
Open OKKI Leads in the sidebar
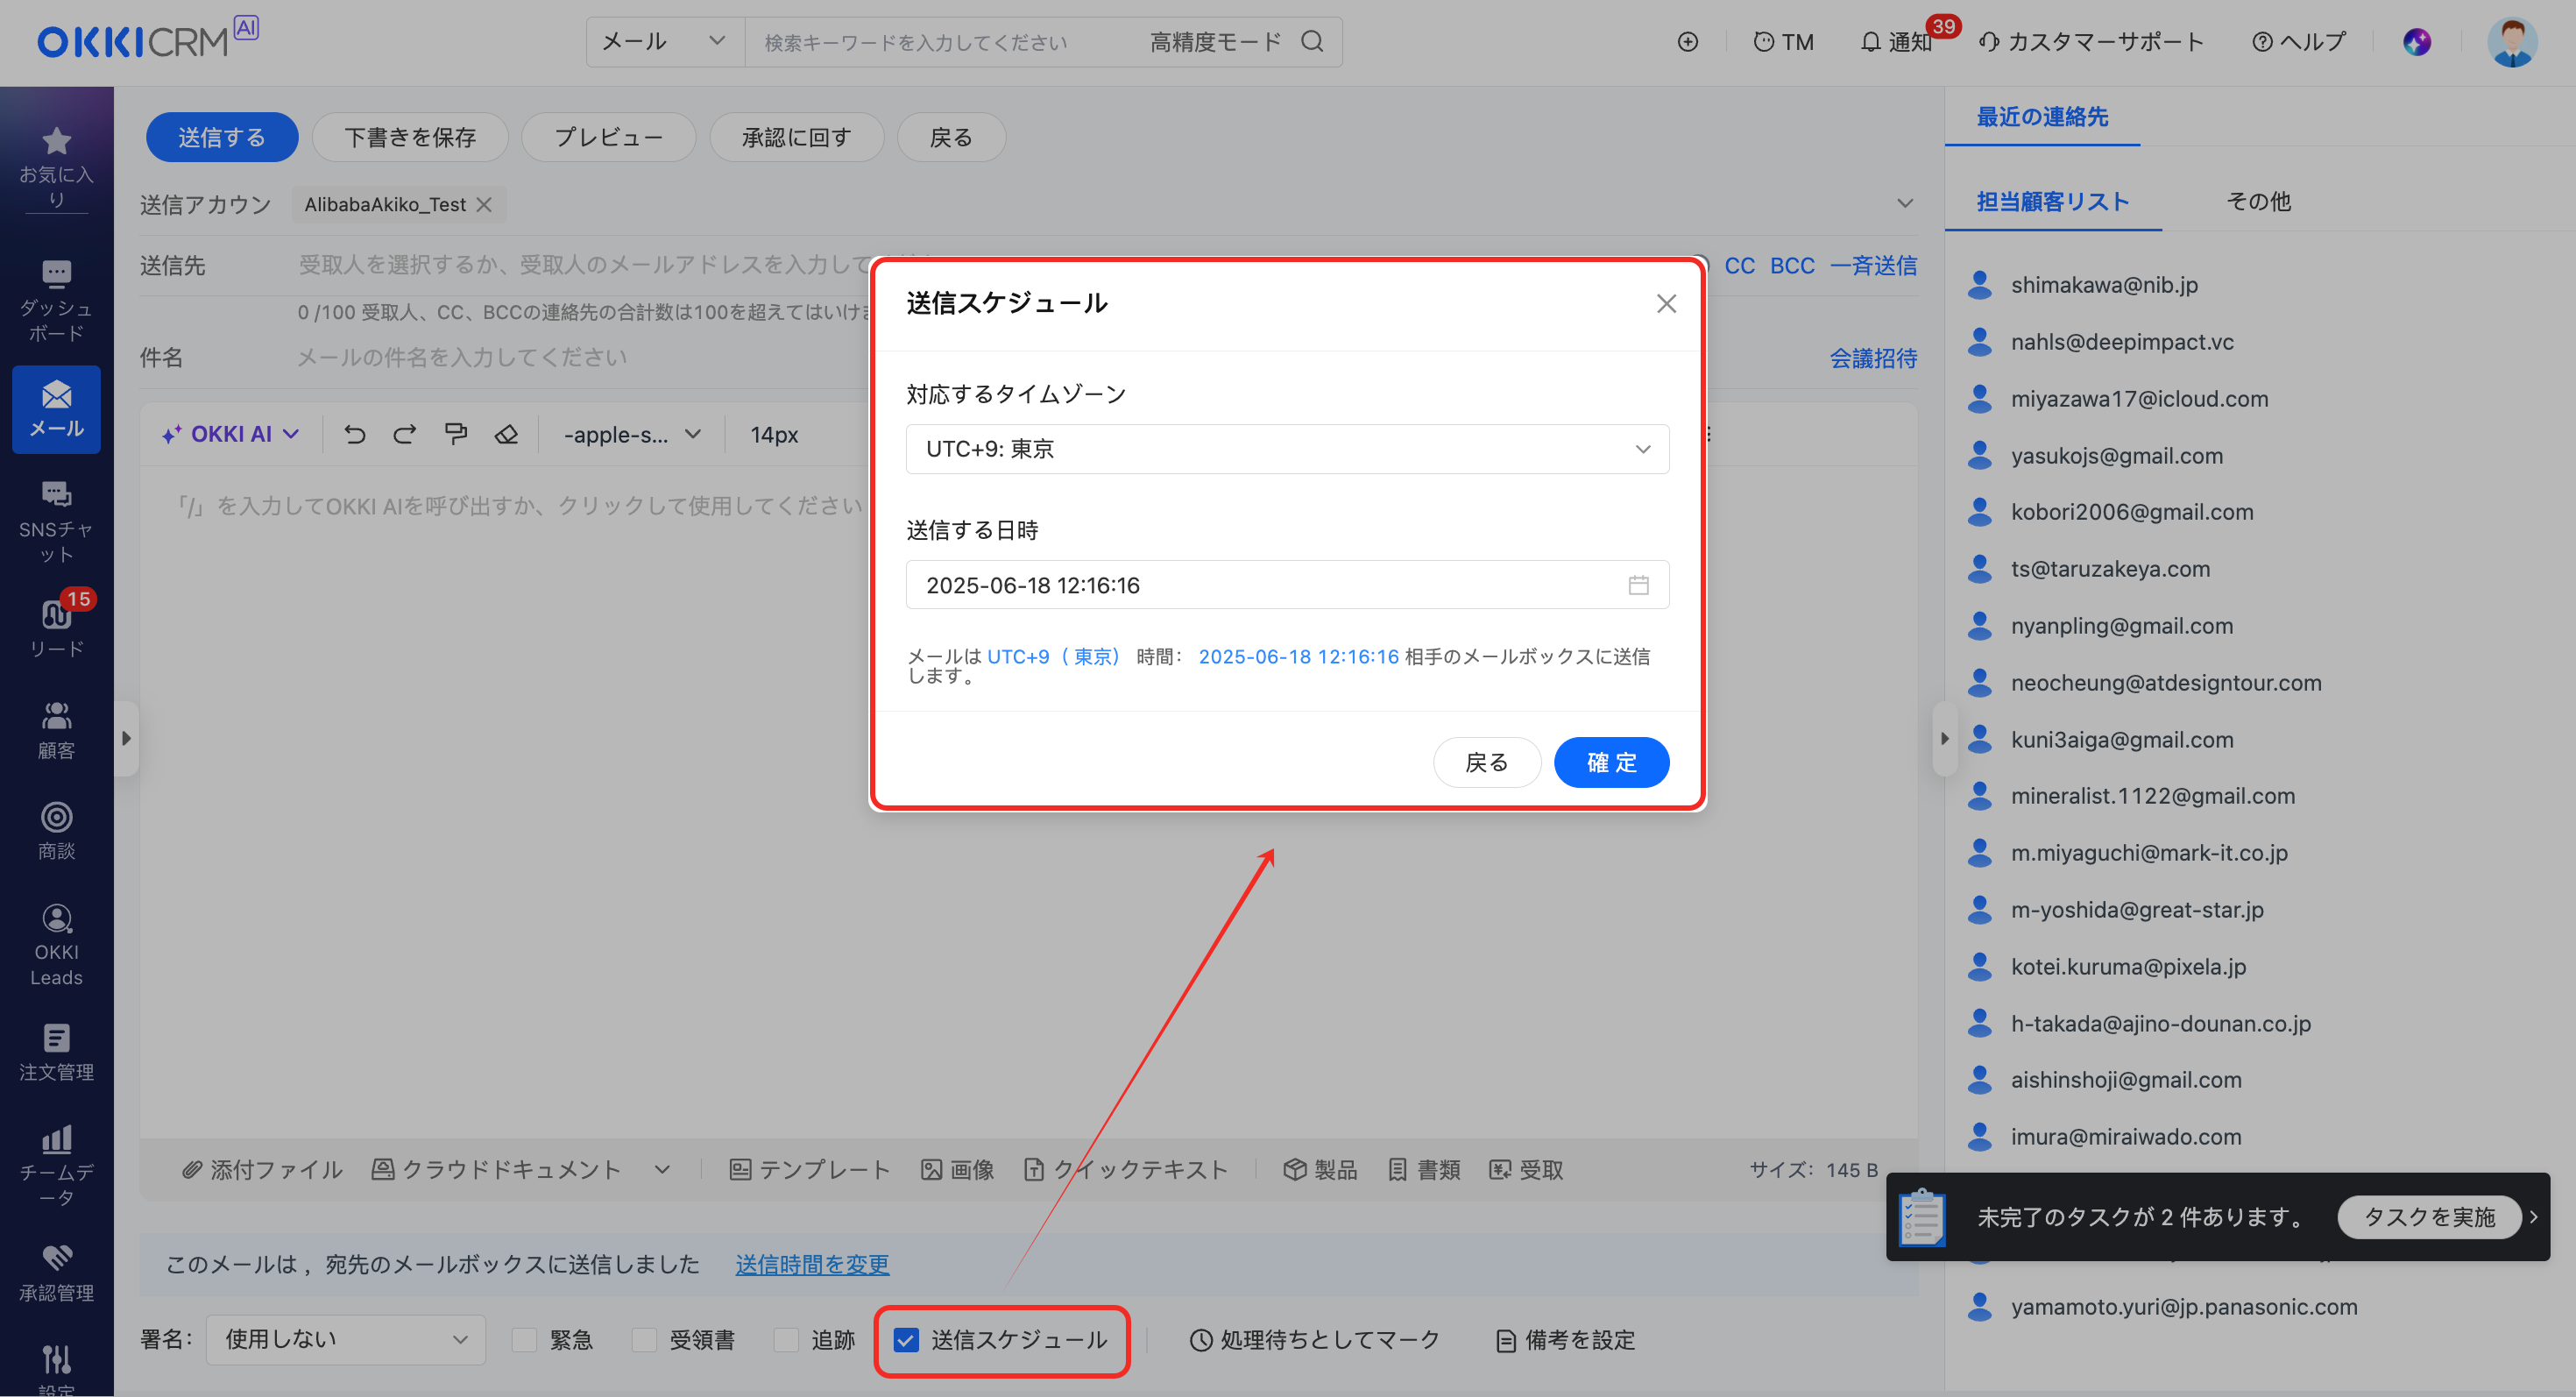[x=56, y=945]
